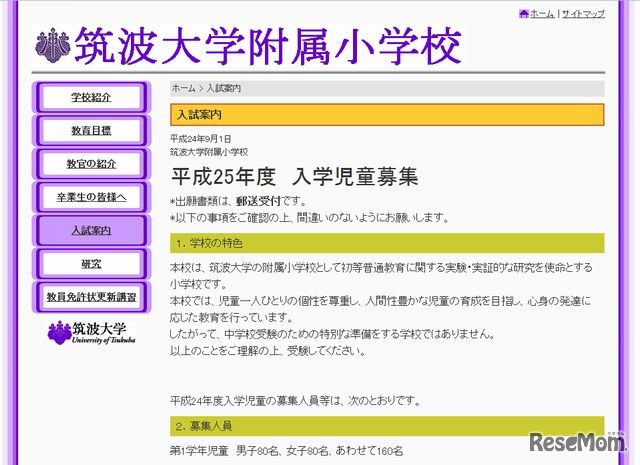Screen dimensions: 640x465
Task: Select 入試案内 in the sidebar menu
Action: click(92, 231)
